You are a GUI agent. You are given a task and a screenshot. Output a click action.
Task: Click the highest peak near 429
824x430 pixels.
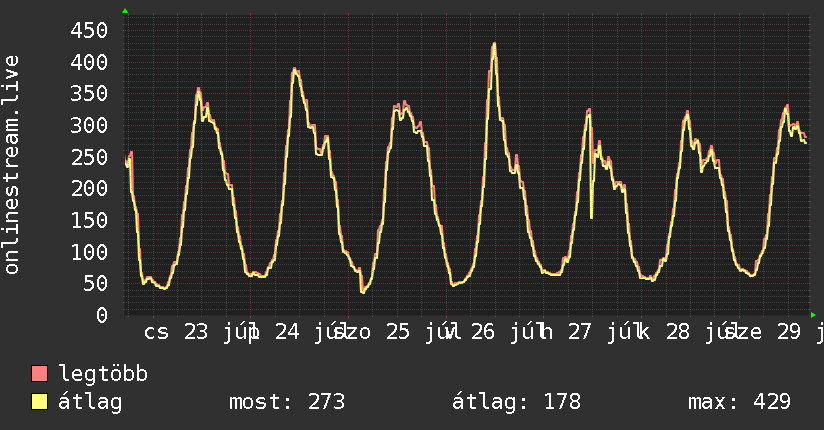(x=493, y=45)
